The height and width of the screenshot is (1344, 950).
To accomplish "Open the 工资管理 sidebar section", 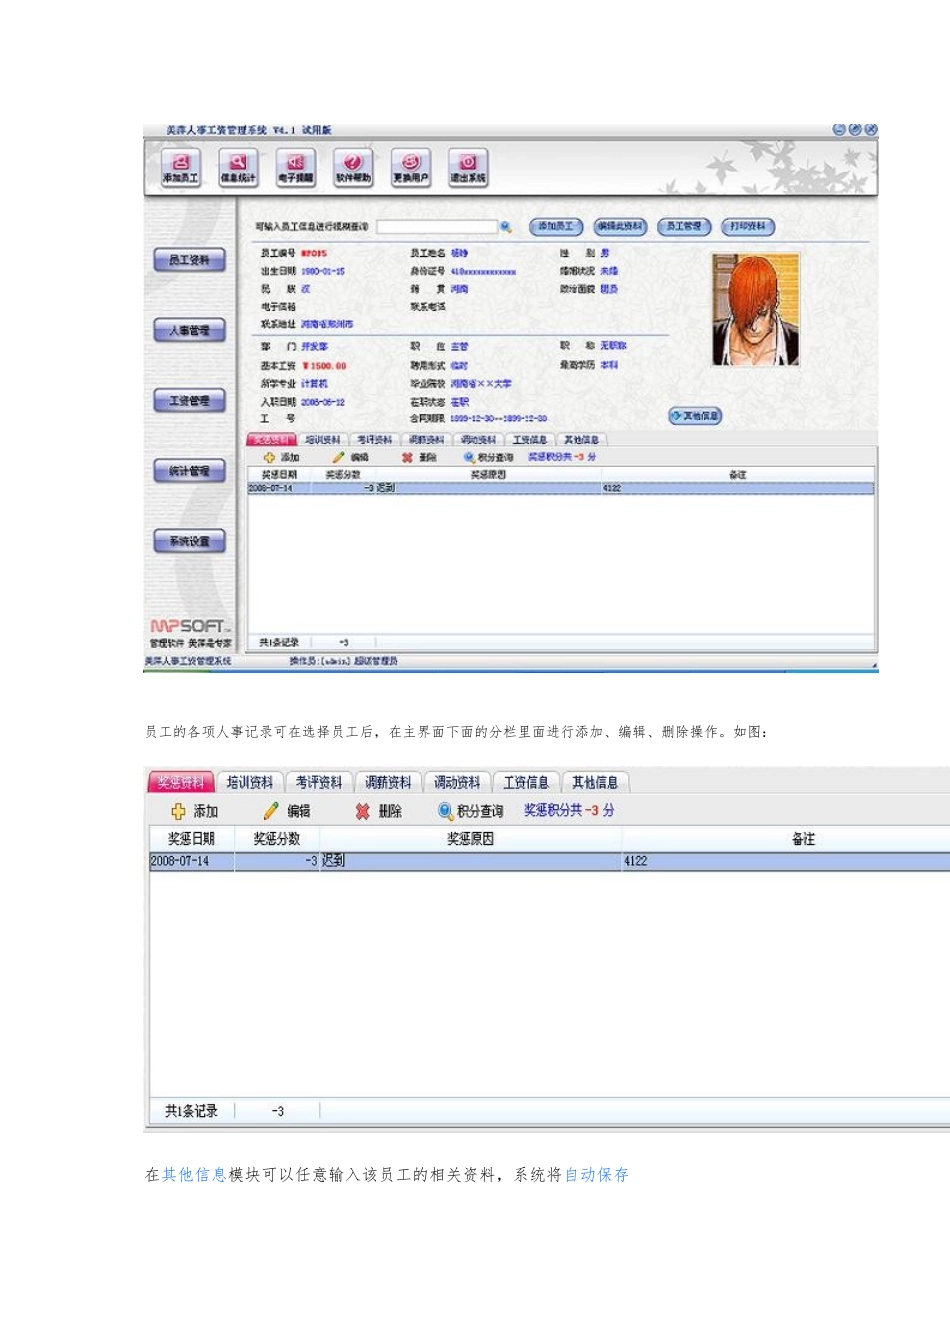I will point(189,401).
